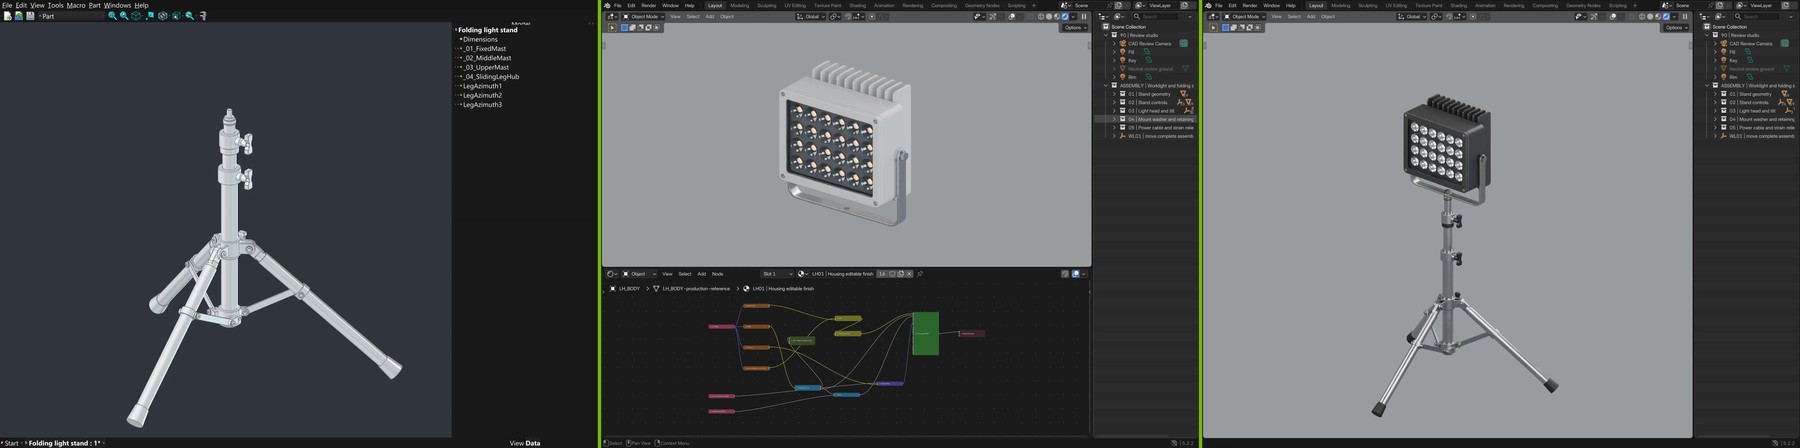1800x448 pixels.
Task: Toggle proportional editing in the middle Blender viewport
Action: pyautogui.click(x=872, y=16)
